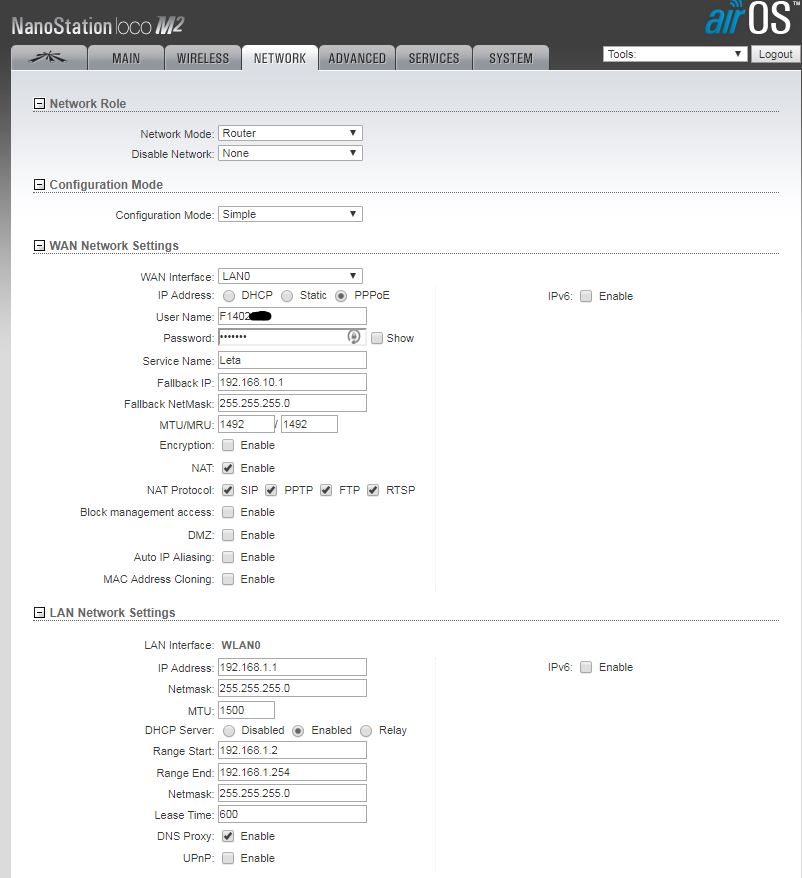Click the PPPoE User Name field
This screenshot has height=878, width=802.
(292, 316)
